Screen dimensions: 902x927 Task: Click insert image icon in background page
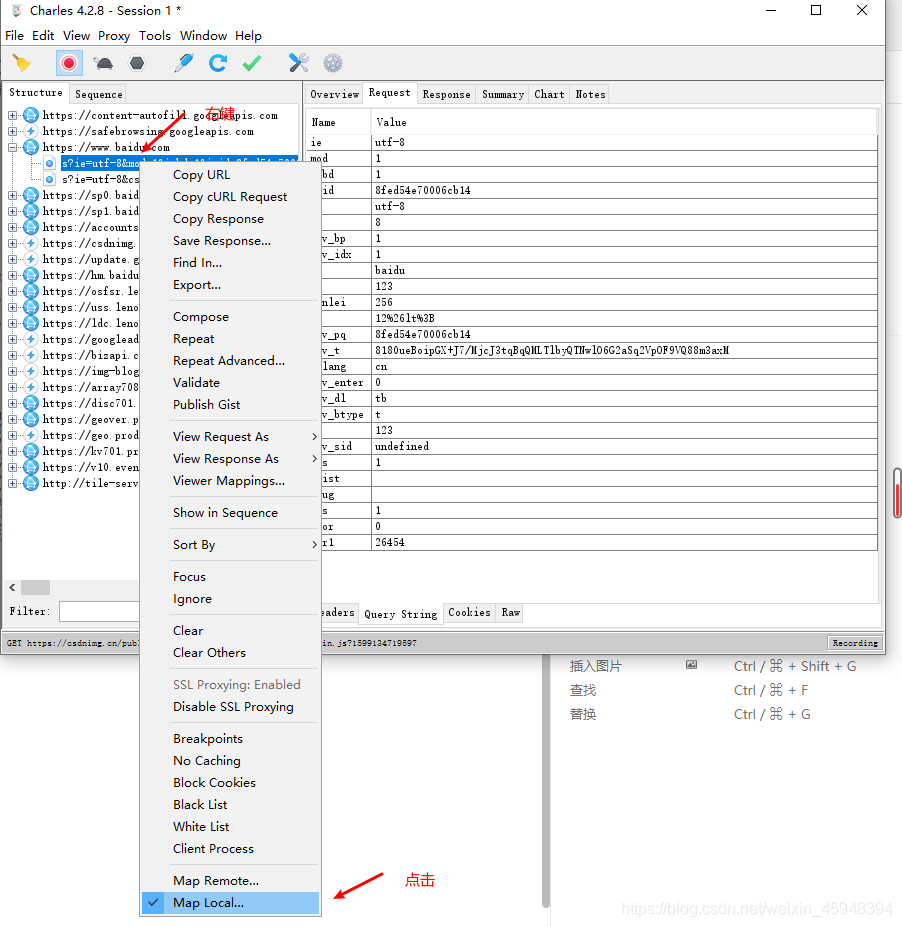691,665
